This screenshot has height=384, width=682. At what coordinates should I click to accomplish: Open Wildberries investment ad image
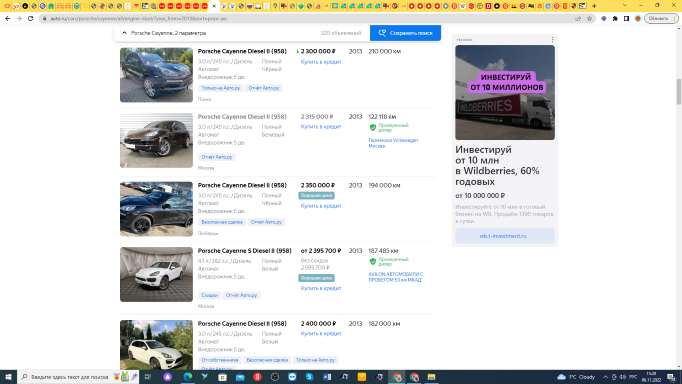pos(505,93)
